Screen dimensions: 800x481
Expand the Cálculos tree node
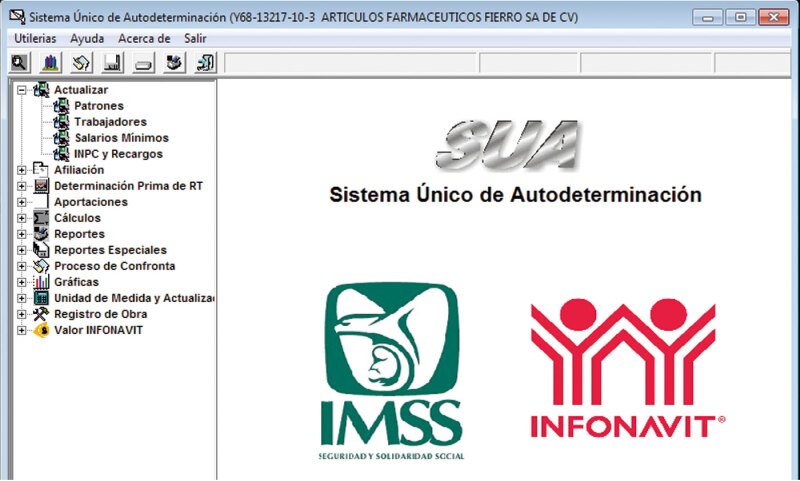(x=21, y=218)
